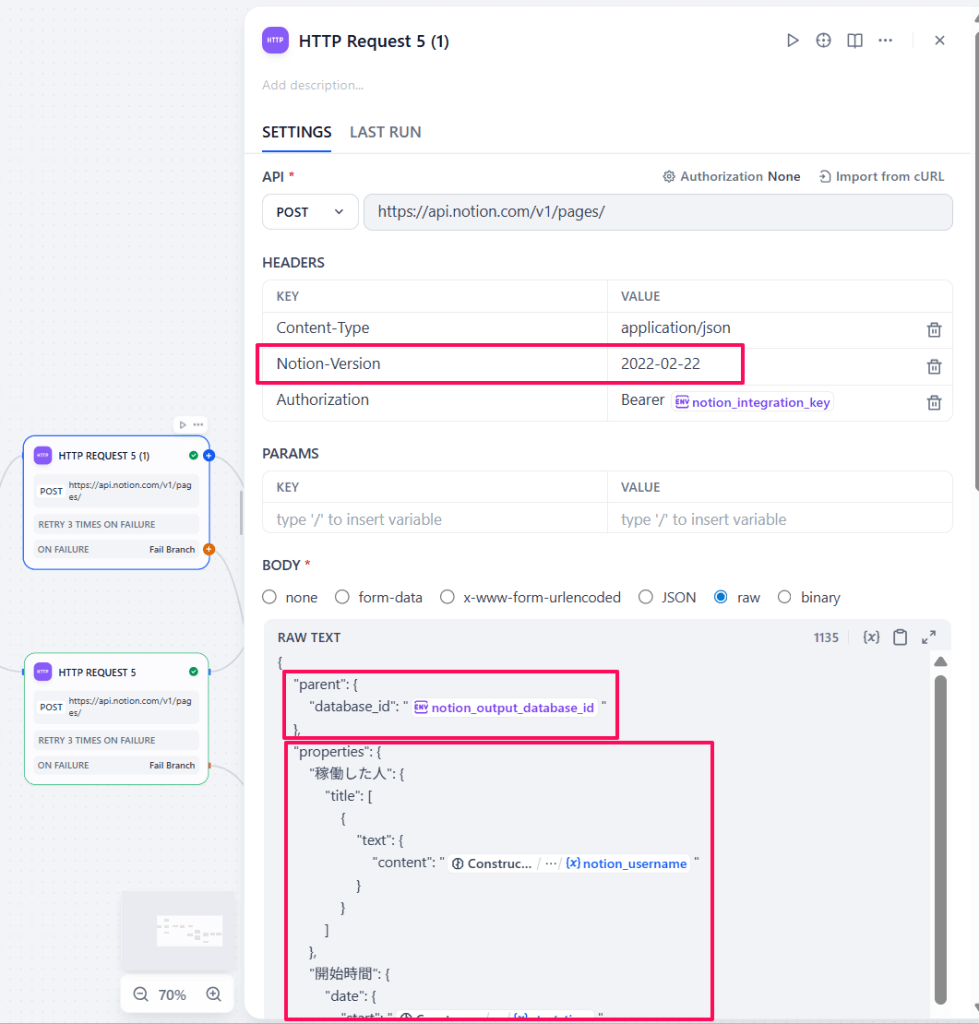Delete the Authorization header row
Viewport: 979px width, 1024px height.
point(933,402)
